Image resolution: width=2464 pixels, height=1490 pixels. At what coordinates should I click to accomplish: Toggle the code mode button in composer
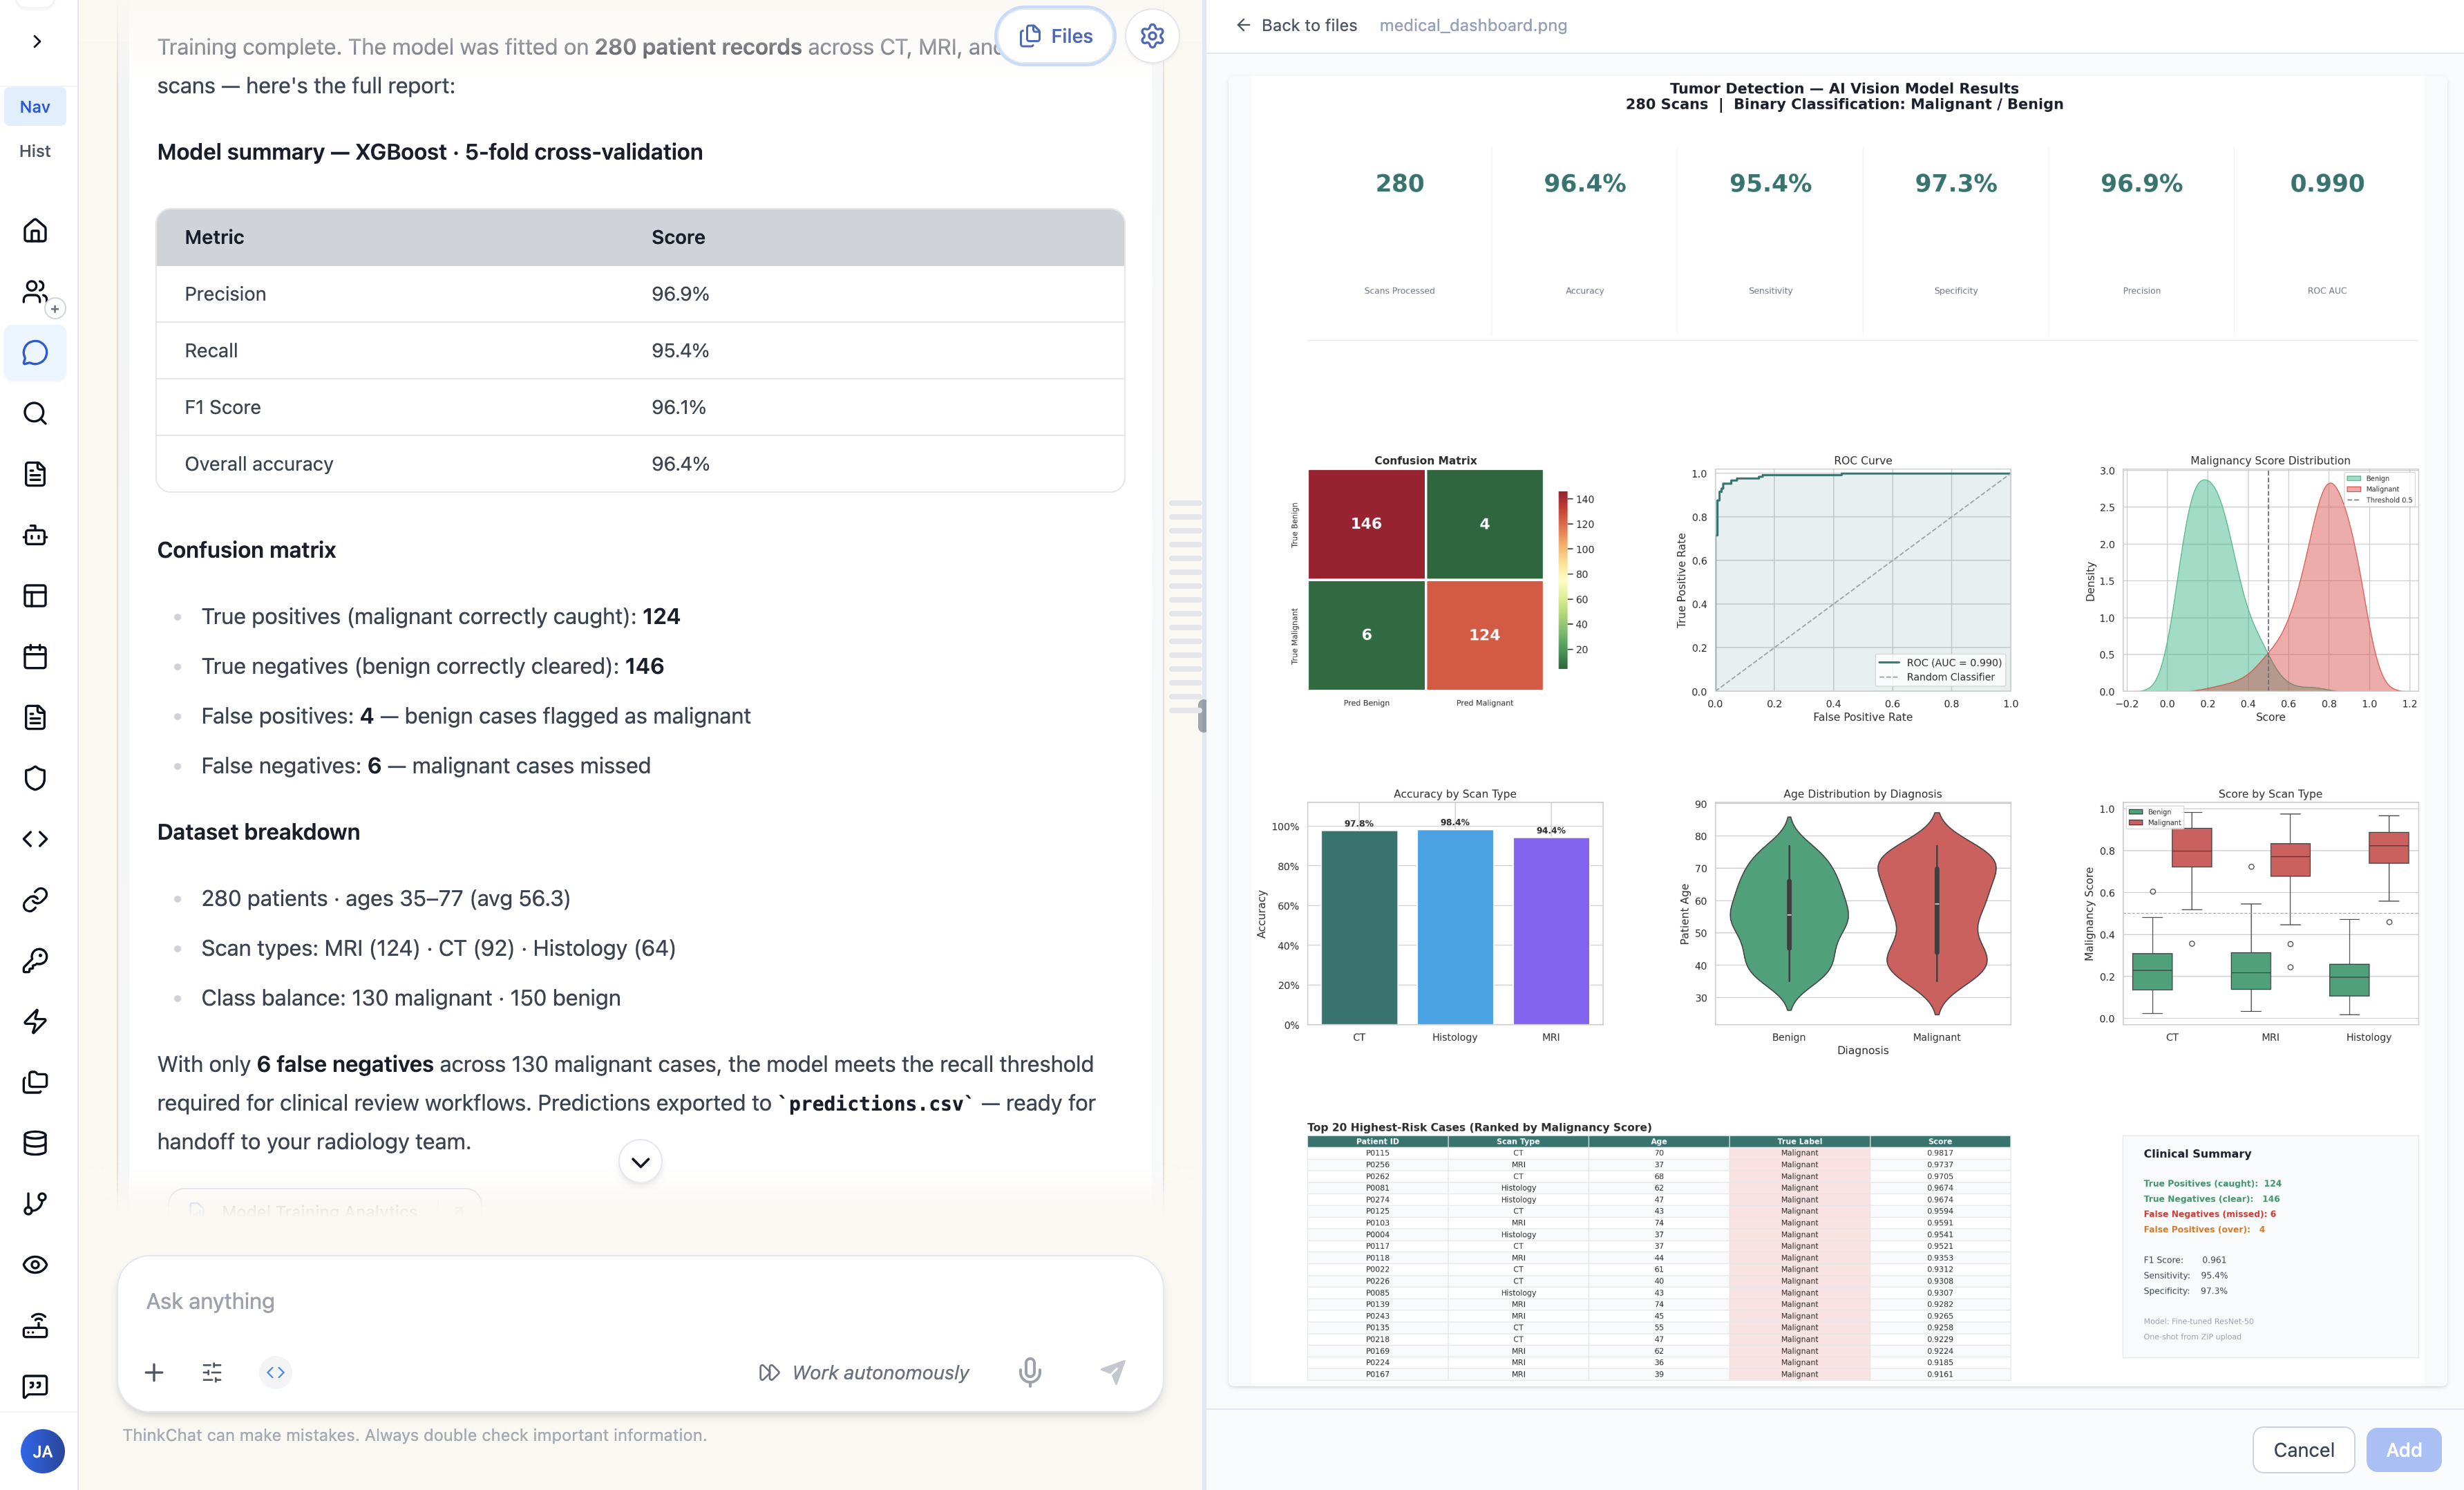[276, 1372]
